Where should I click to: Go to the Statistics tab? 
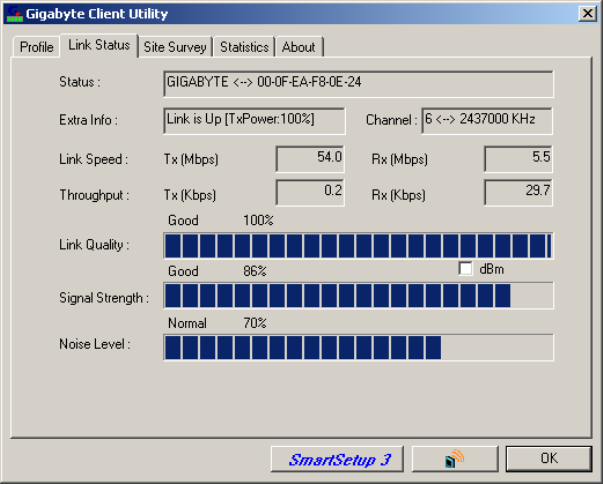[244, 47]
